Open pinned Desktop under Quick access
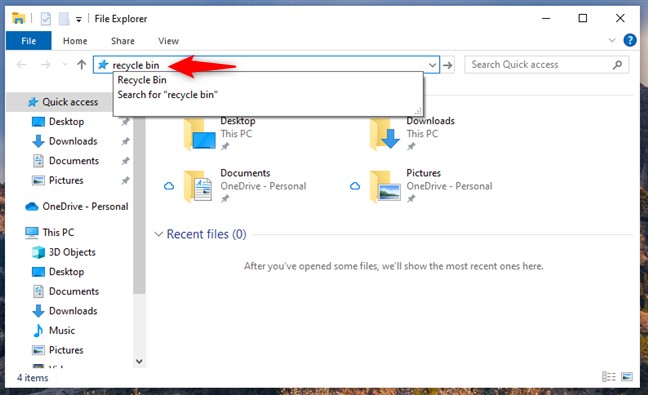The width and height of the screenshot is (648, 395). click(x=66, y=122)
